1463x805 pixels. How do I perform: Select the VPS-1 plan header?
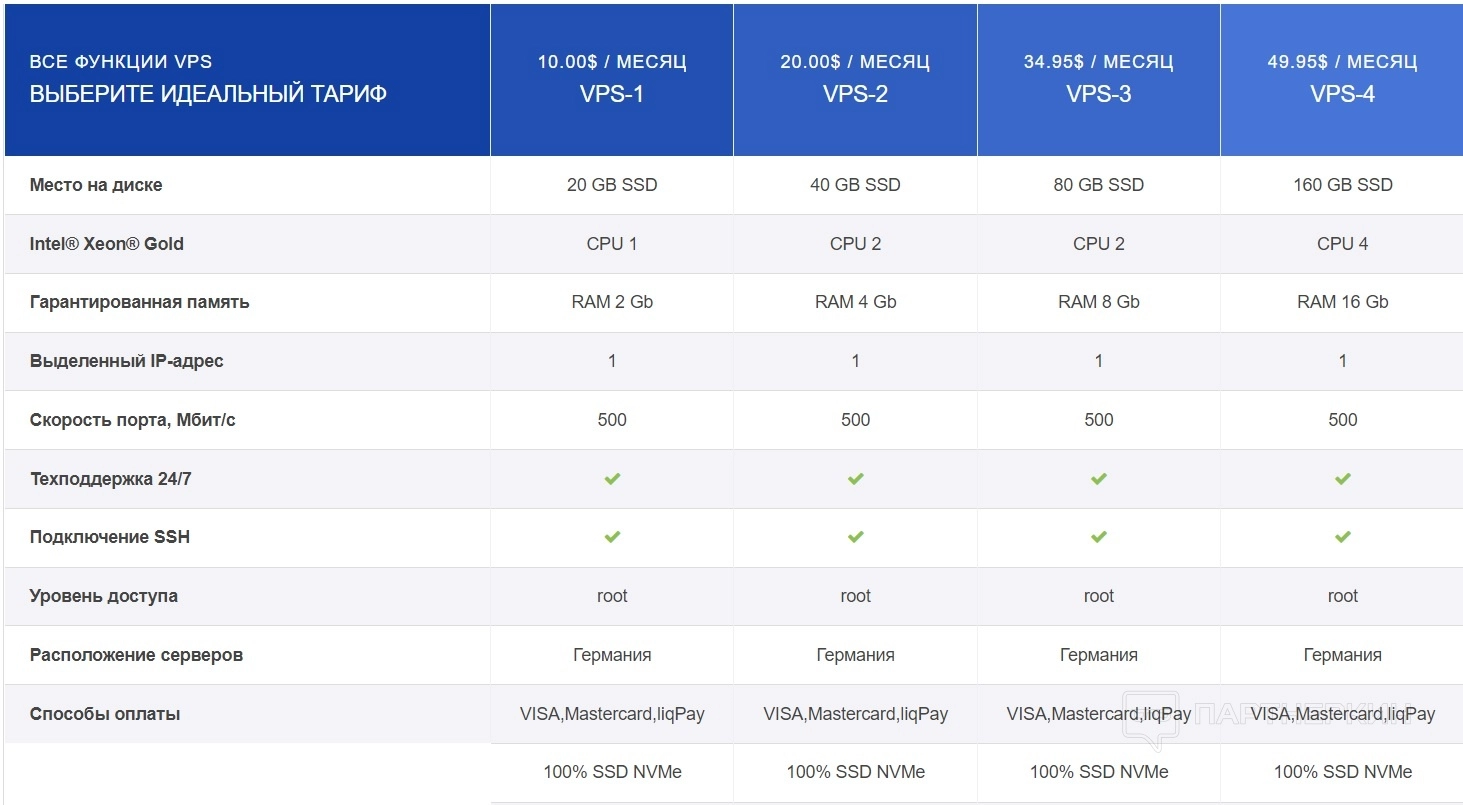612,94
